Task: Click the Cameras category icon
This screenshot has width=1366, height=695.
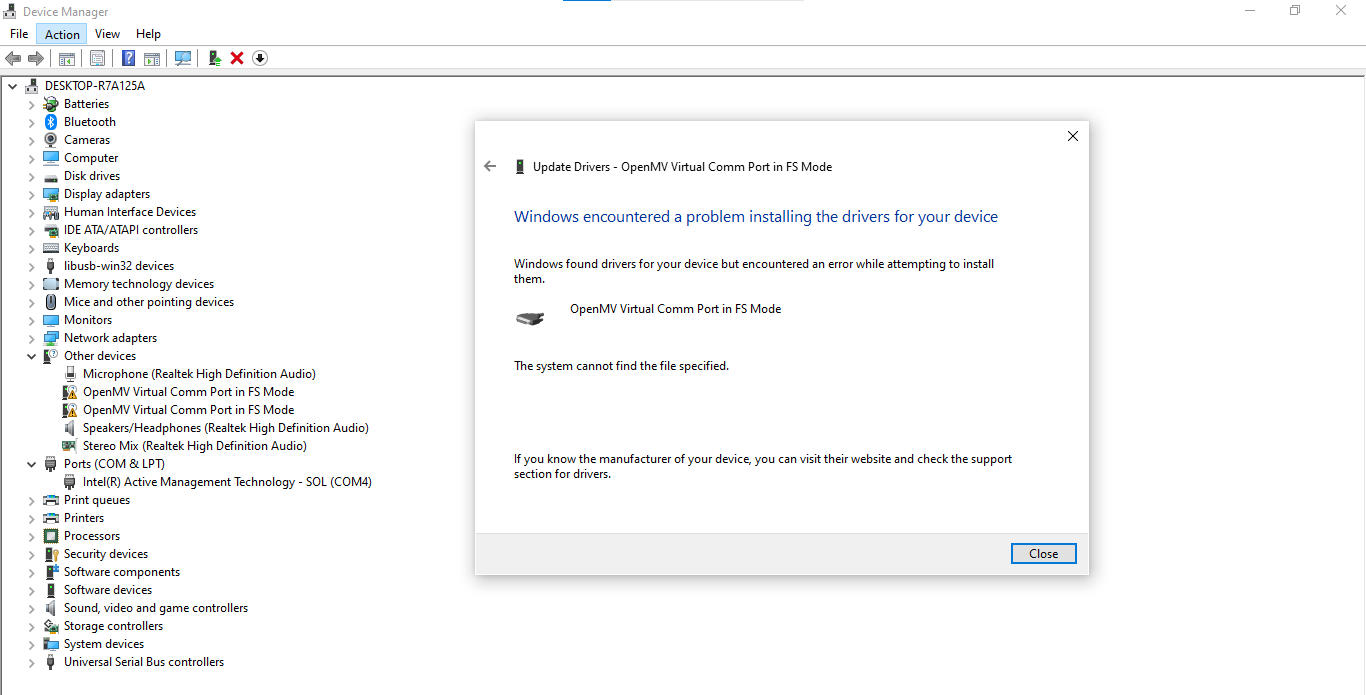Action: (x=51, y=140)
